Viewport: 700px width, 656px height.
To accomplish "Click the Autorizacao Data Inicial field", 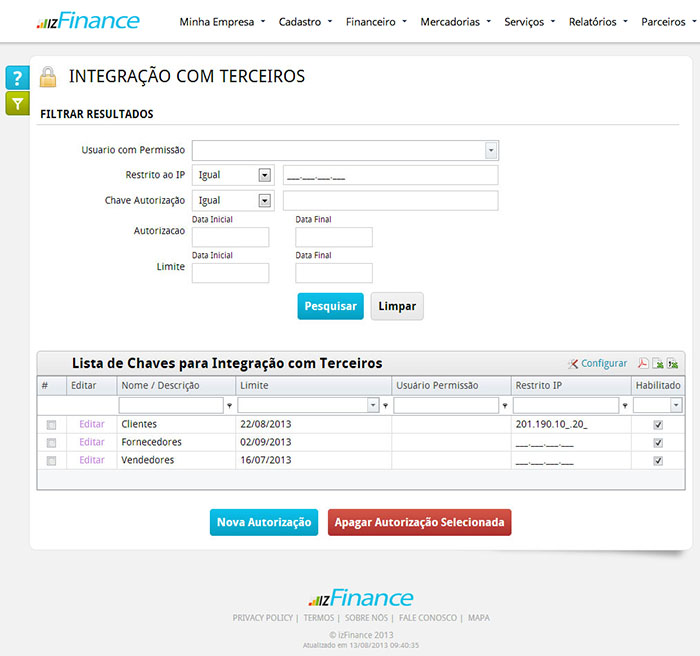I will 230,237.
